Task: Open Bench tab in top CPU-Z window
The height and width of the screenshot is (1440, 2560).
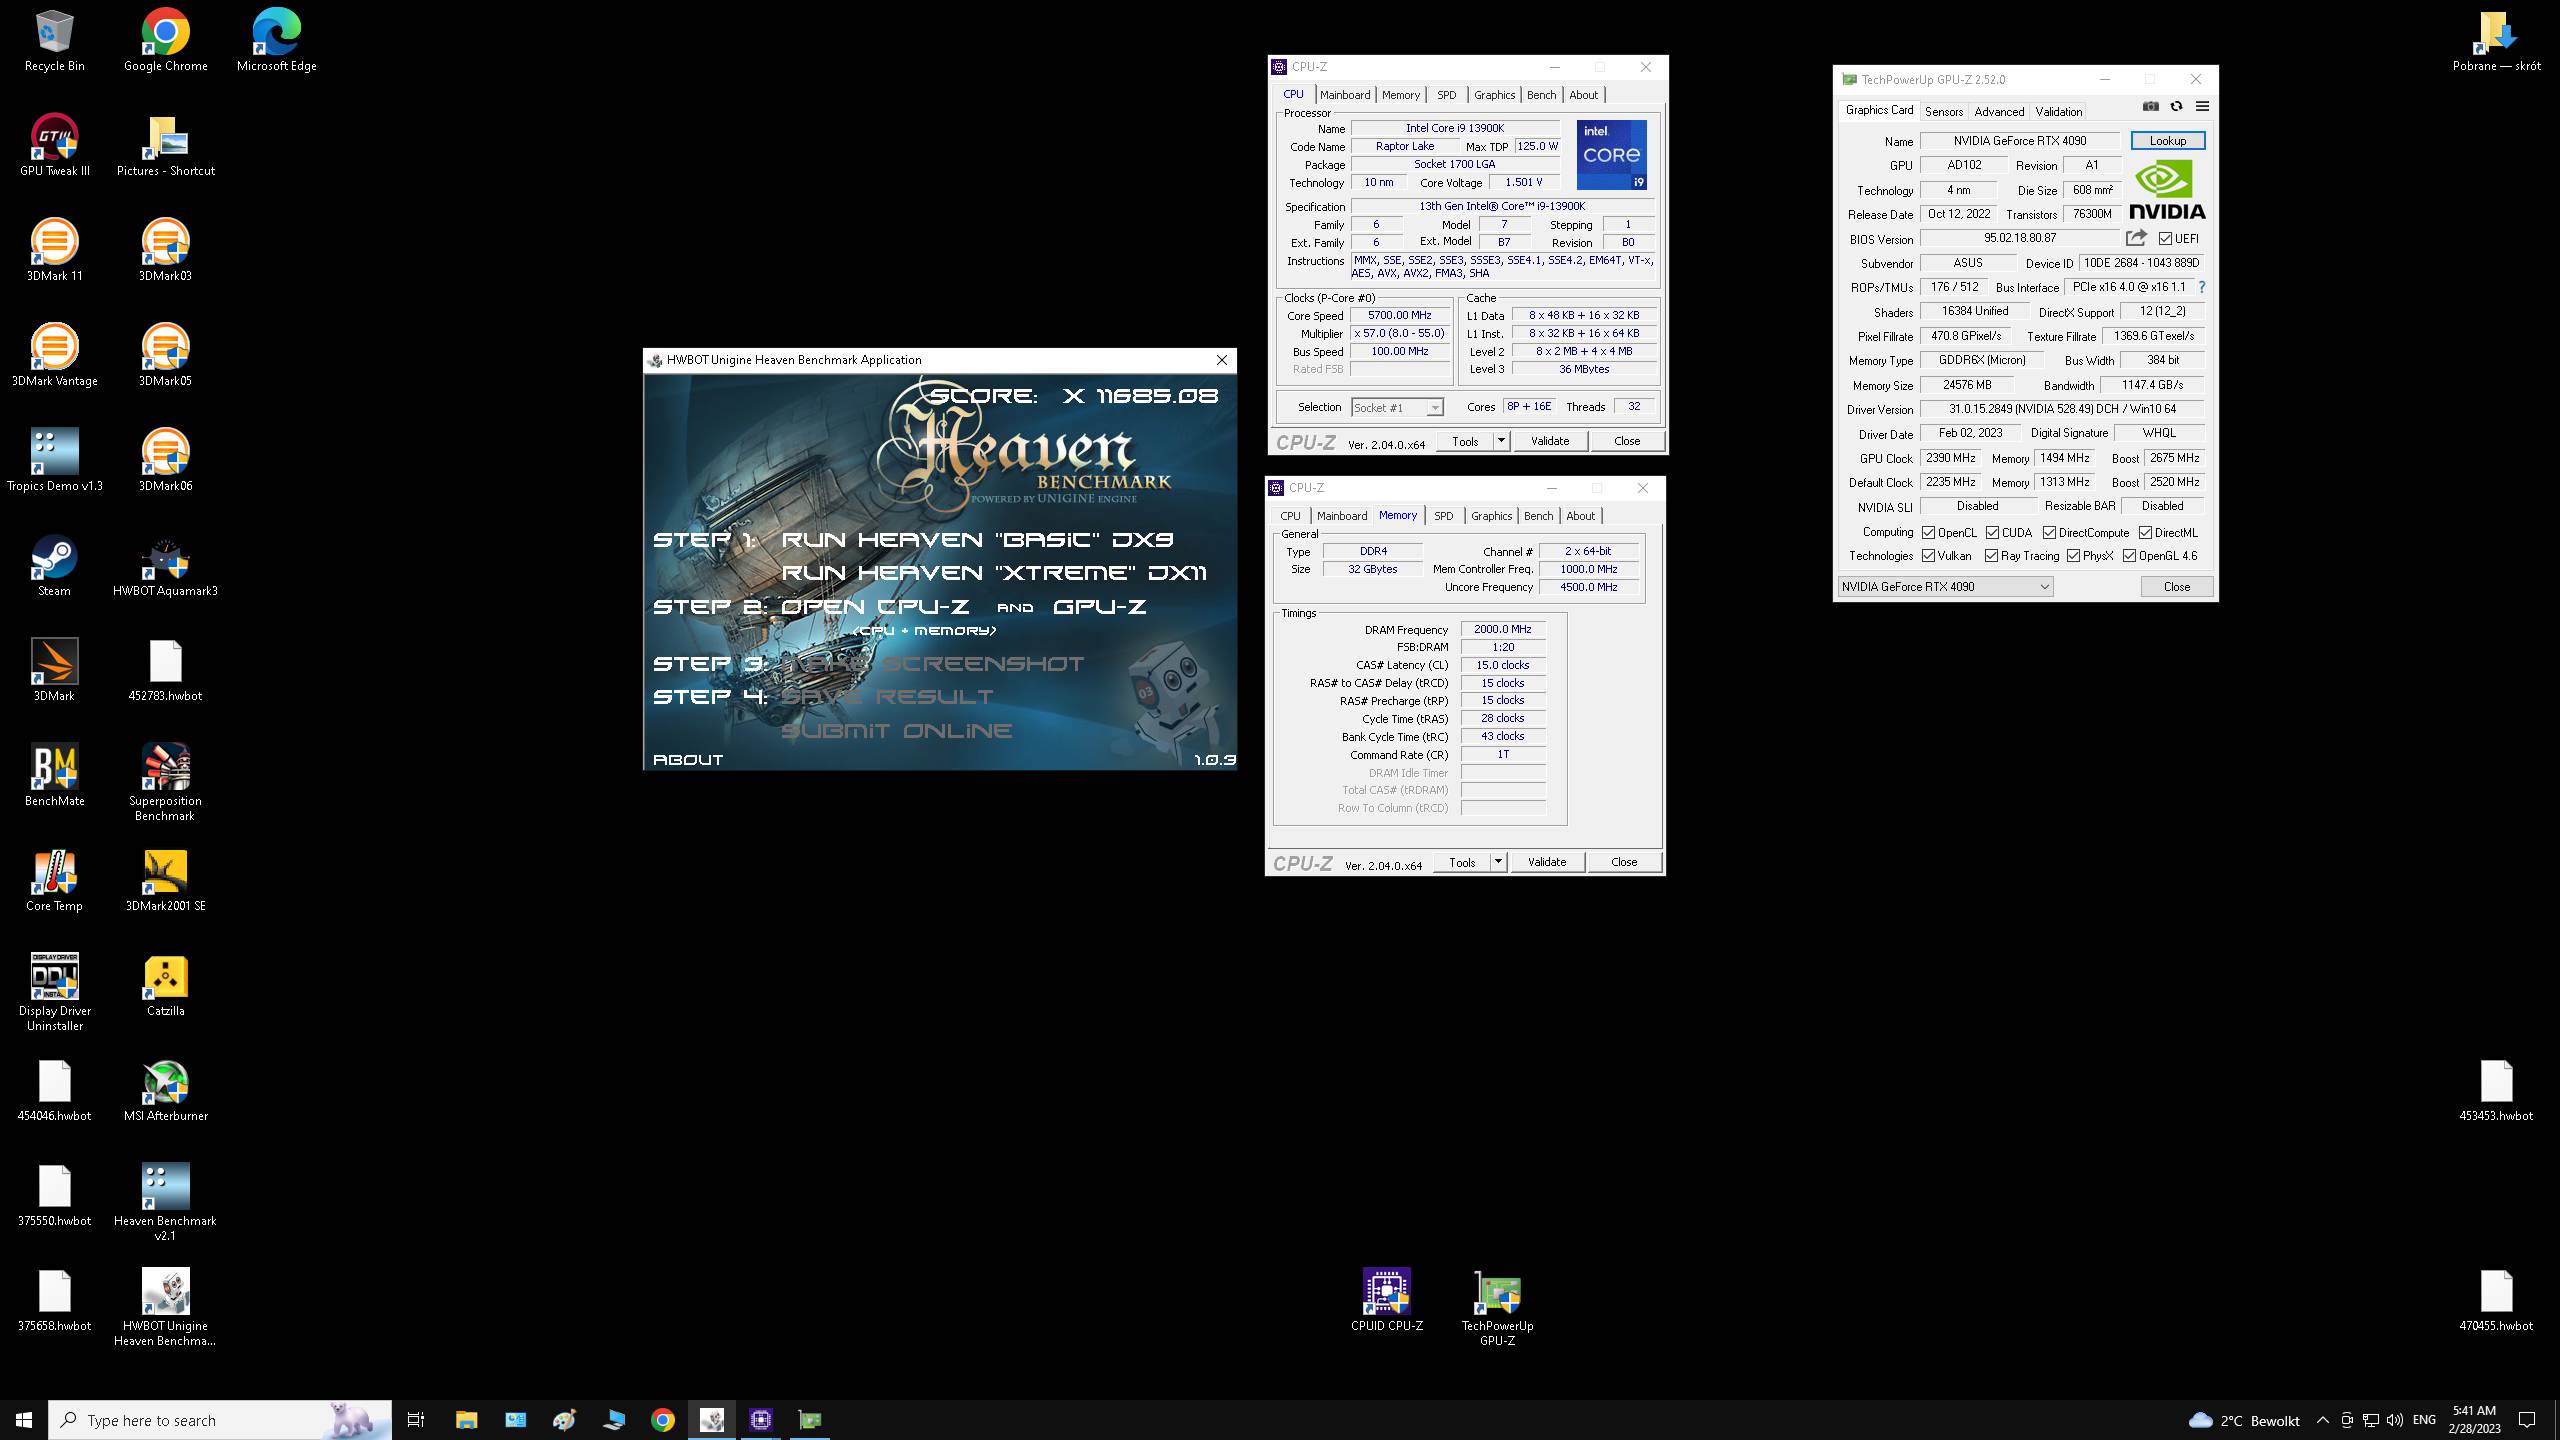Action: tap(1541, 95)
